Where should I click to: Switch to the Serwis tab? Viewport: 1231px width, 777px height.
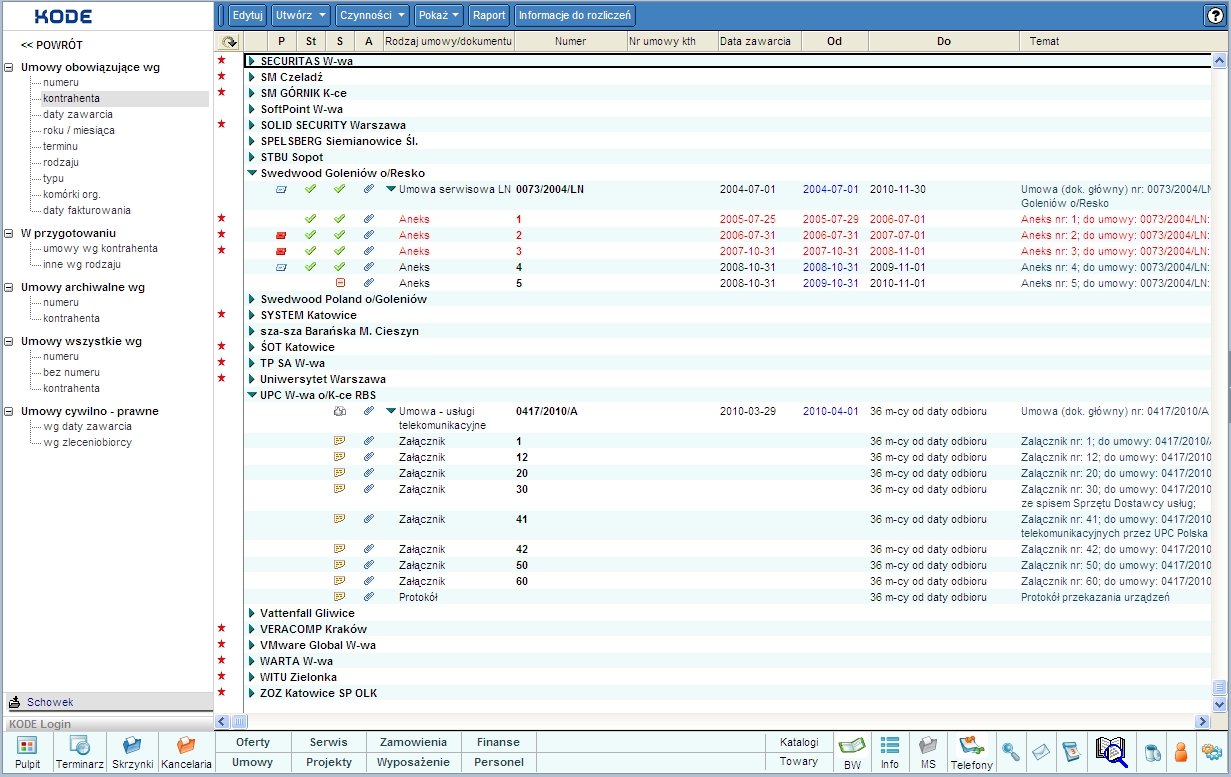(329, 742)
